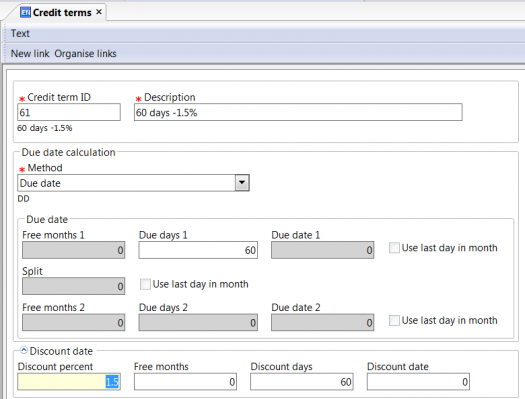Click the New link button

point(30,54)
